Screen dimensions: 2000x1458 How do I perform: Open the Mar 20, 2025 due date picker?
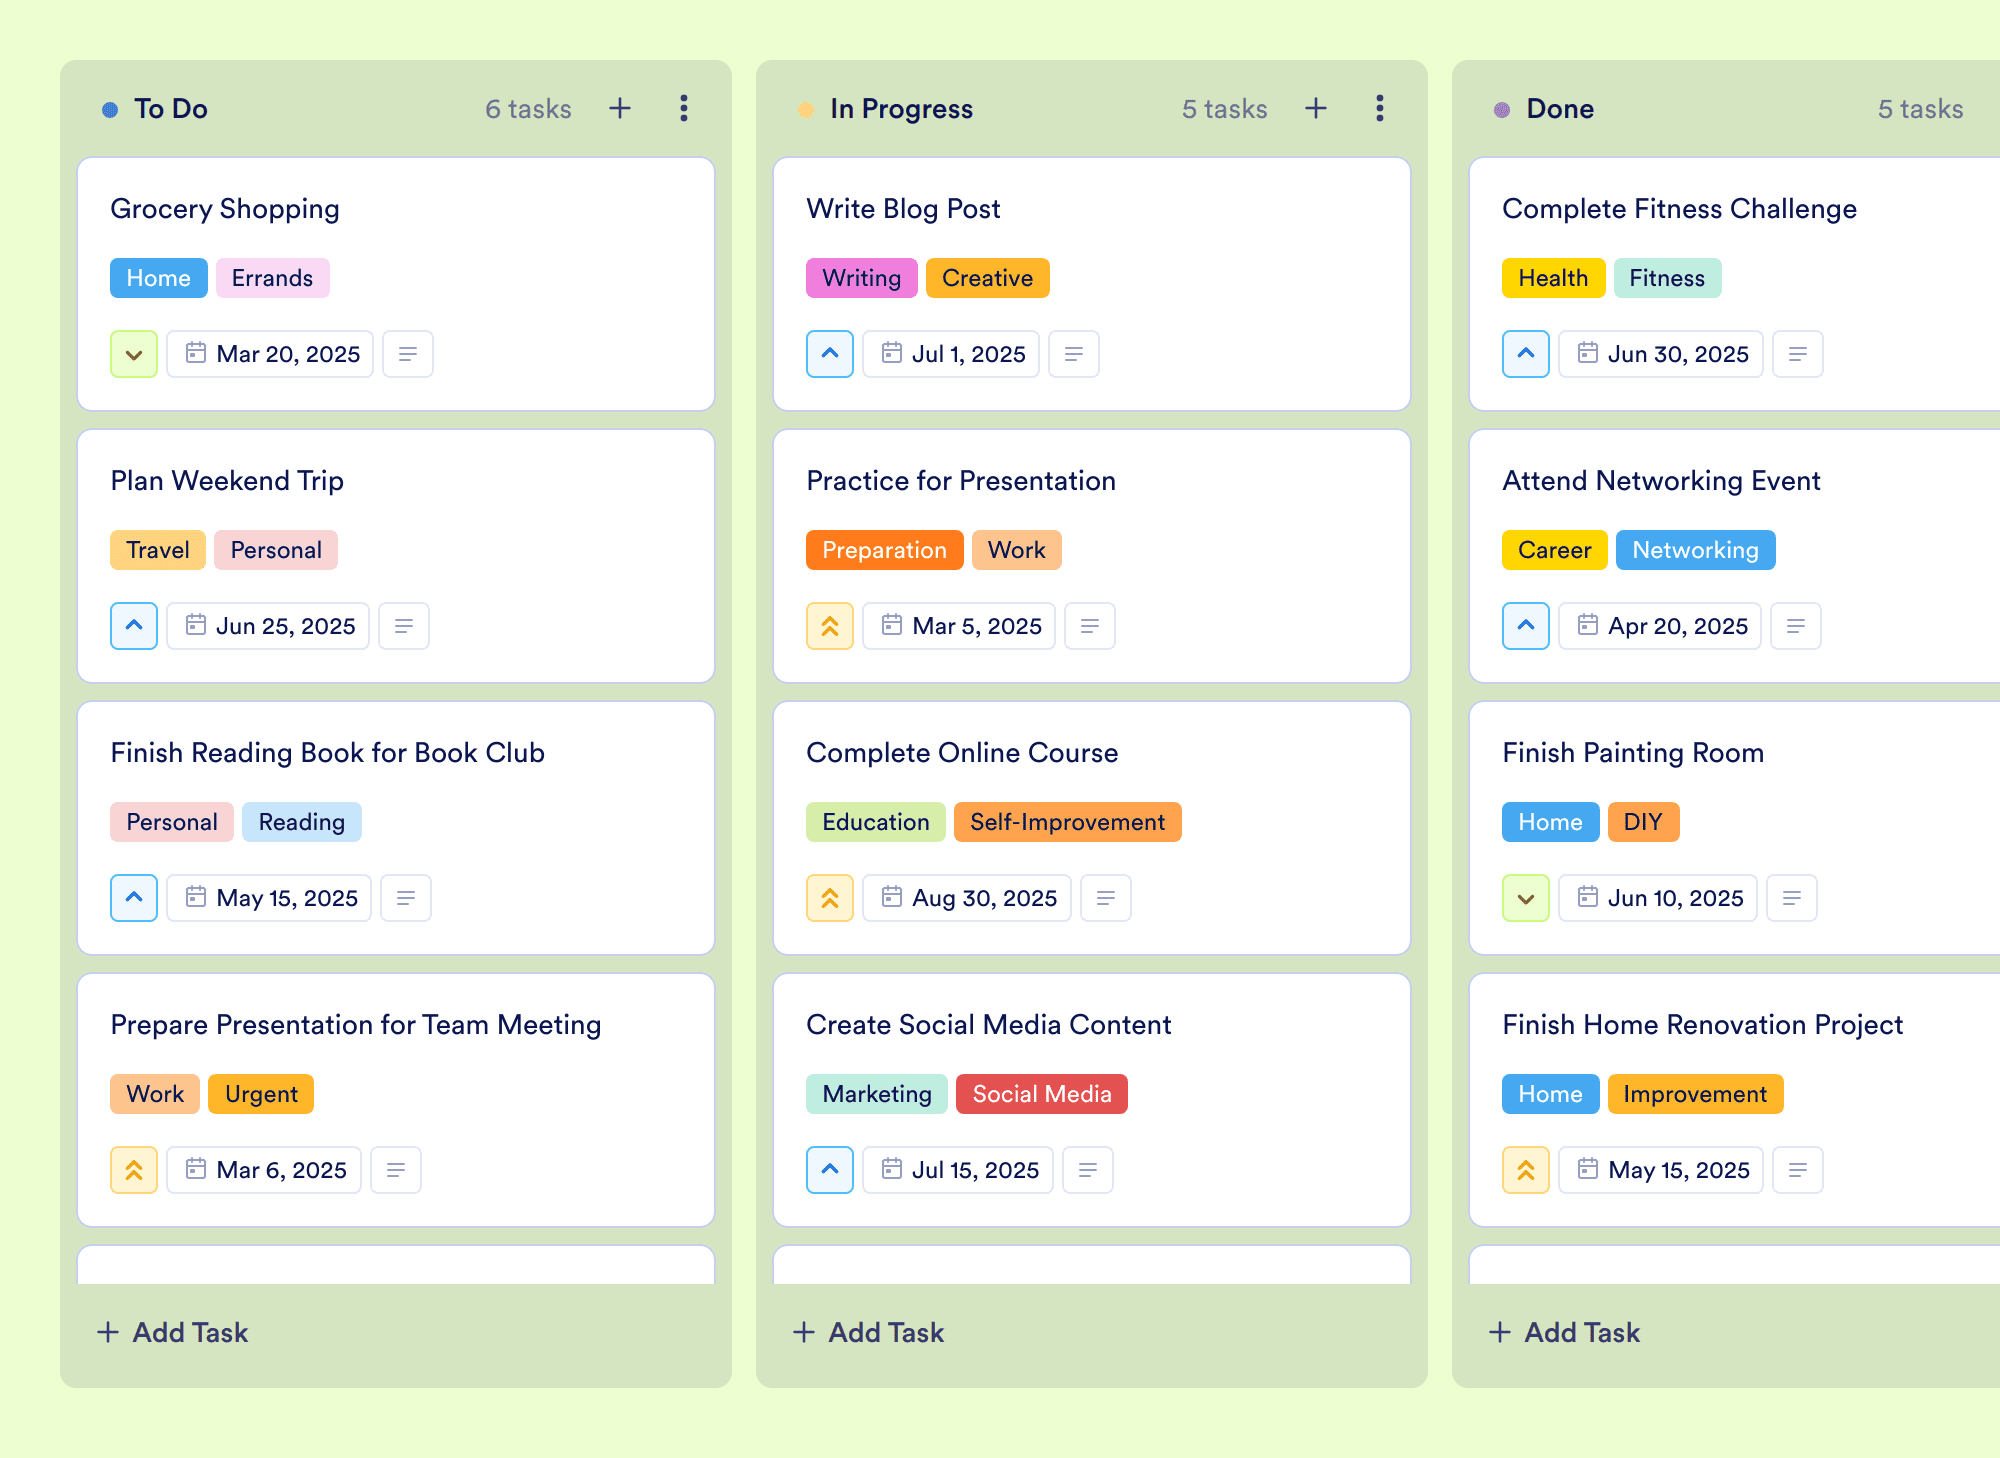point(270,354)
